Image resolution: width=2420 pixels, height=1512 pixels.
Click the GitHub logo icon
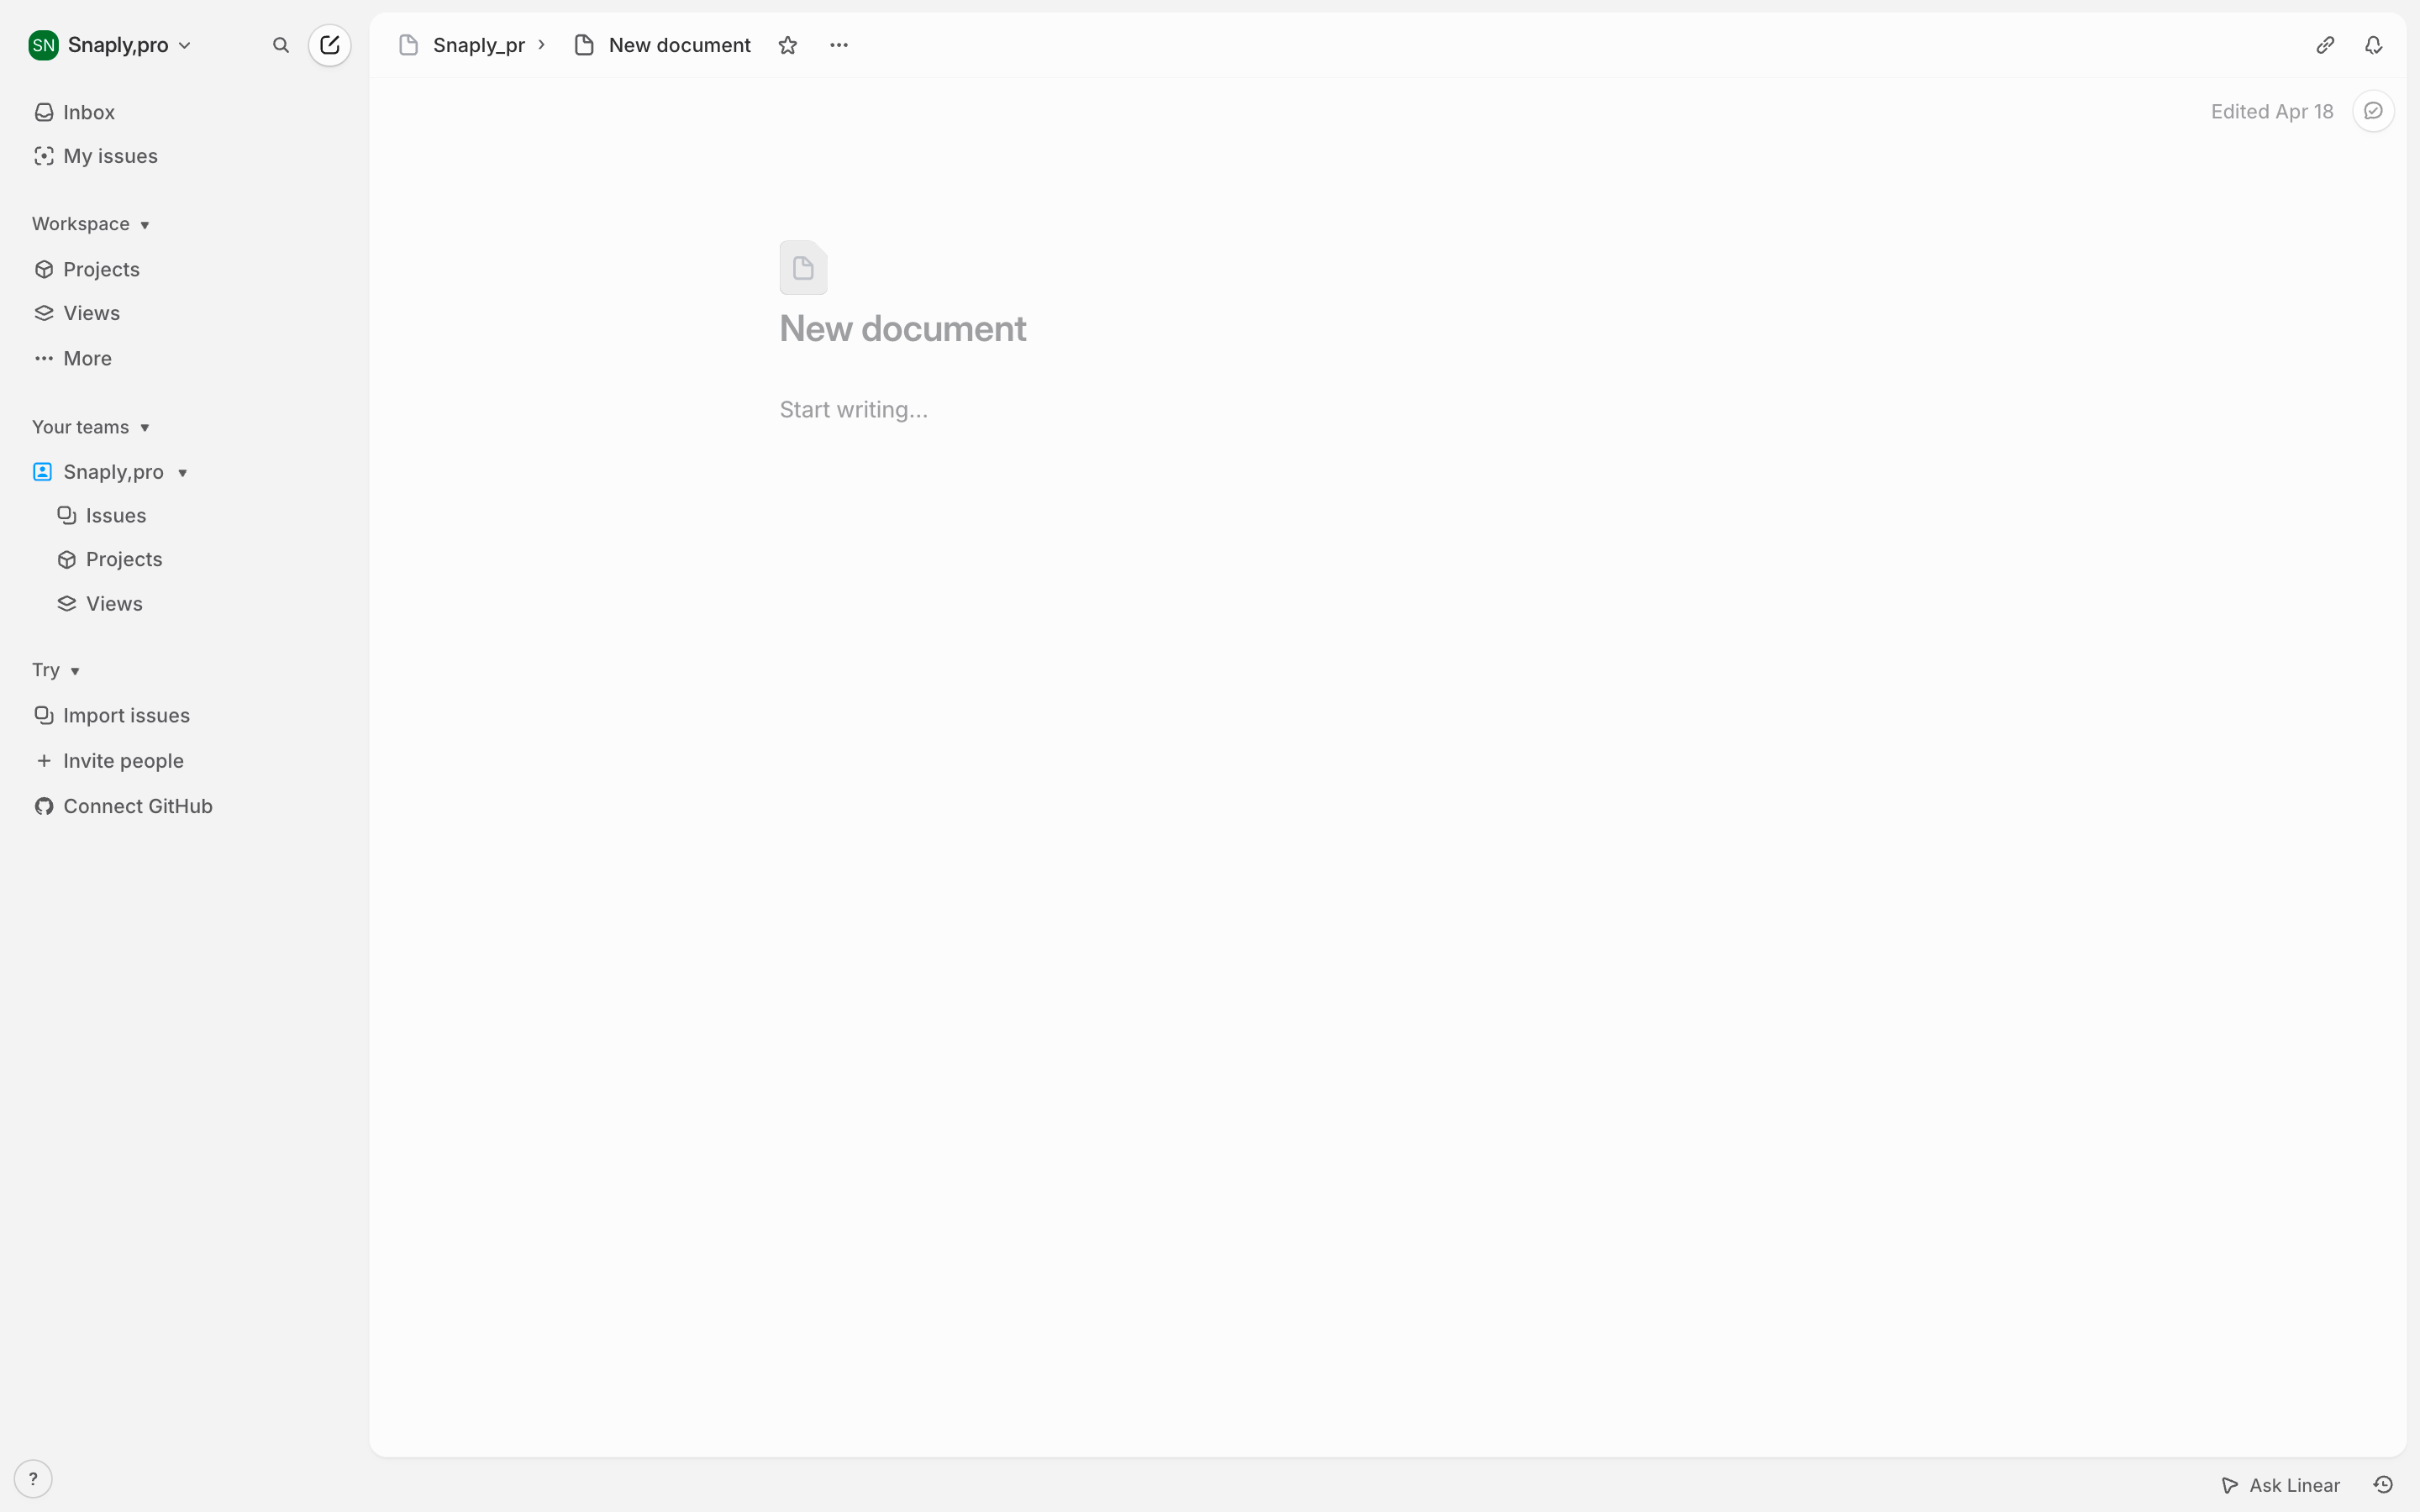44,806
